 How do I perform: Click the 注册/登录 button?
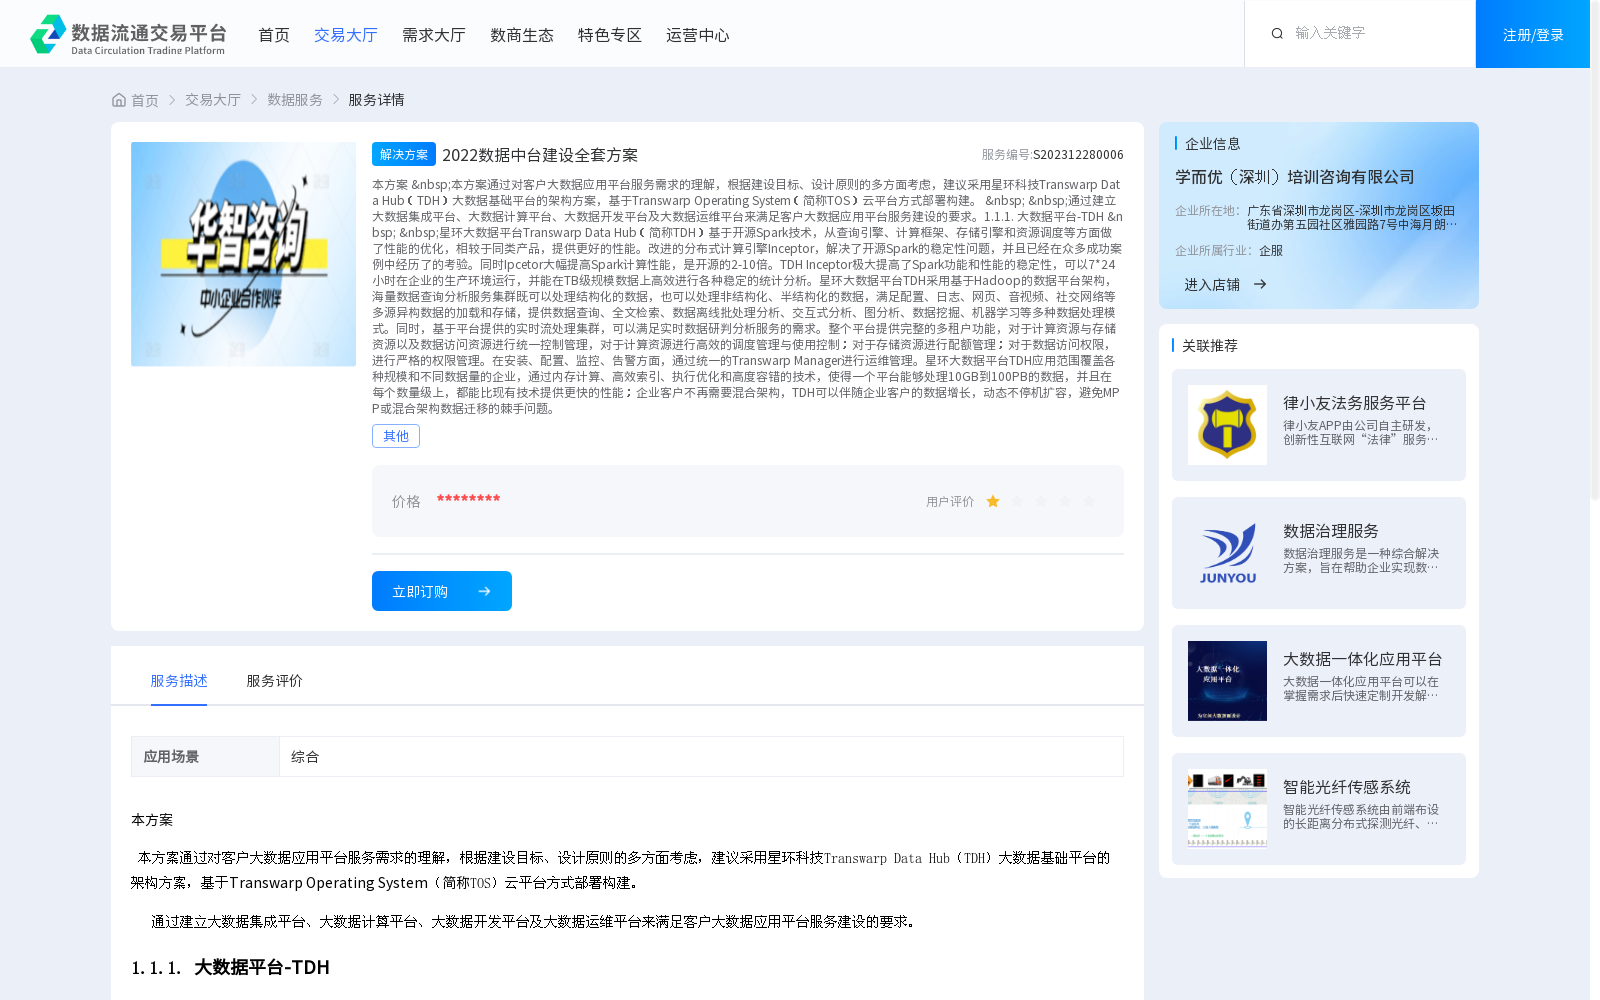(x=1533, y=34)
